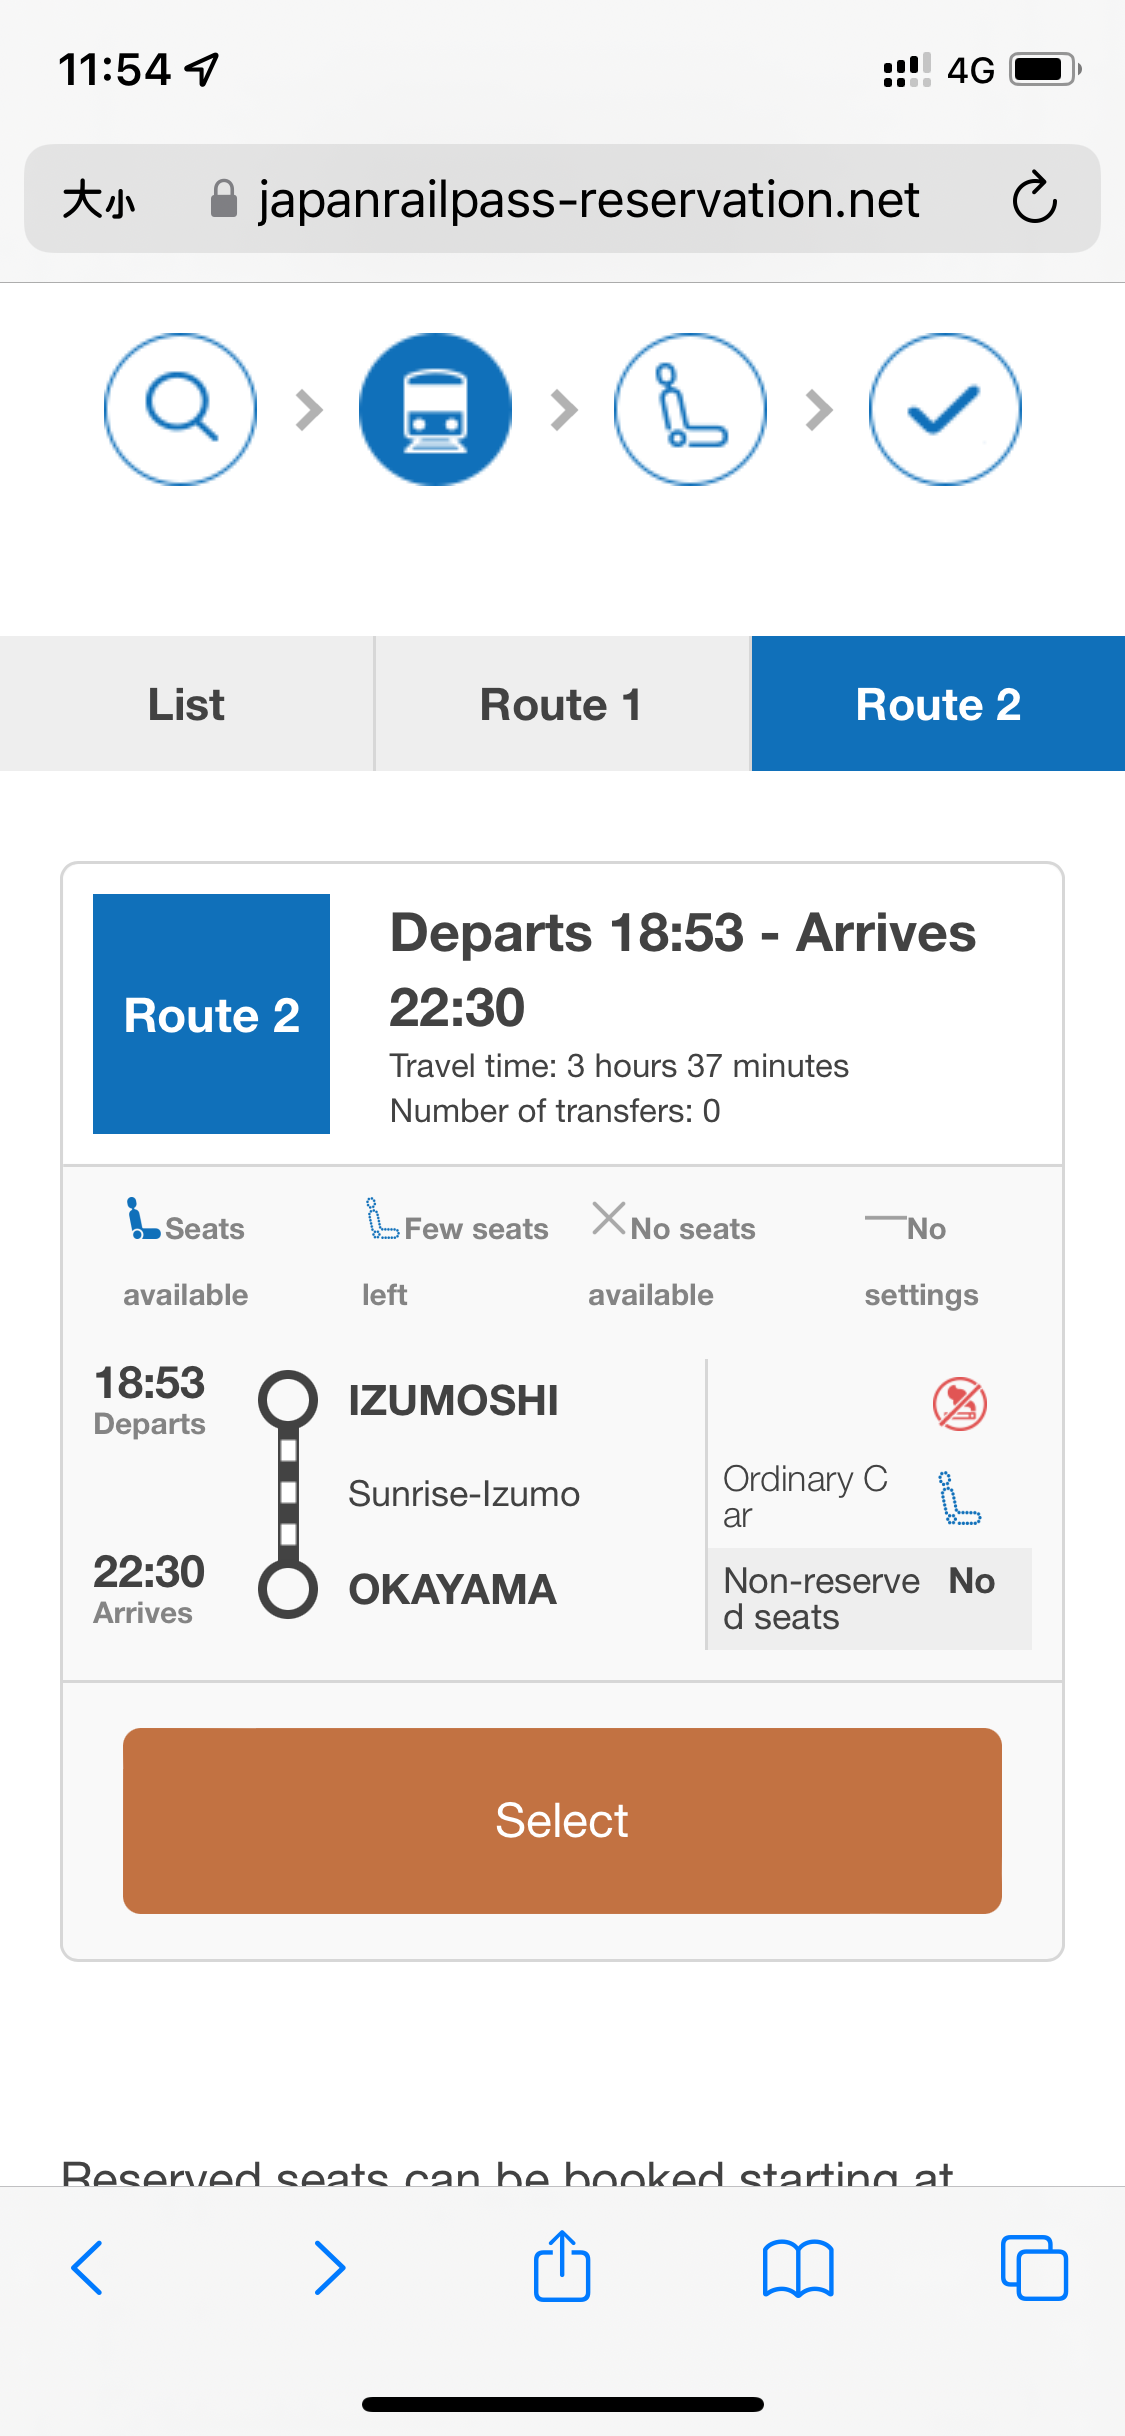Show open tabs overview icon
This screenshot has height=2436, width=1125.
pos(1034,2268)
